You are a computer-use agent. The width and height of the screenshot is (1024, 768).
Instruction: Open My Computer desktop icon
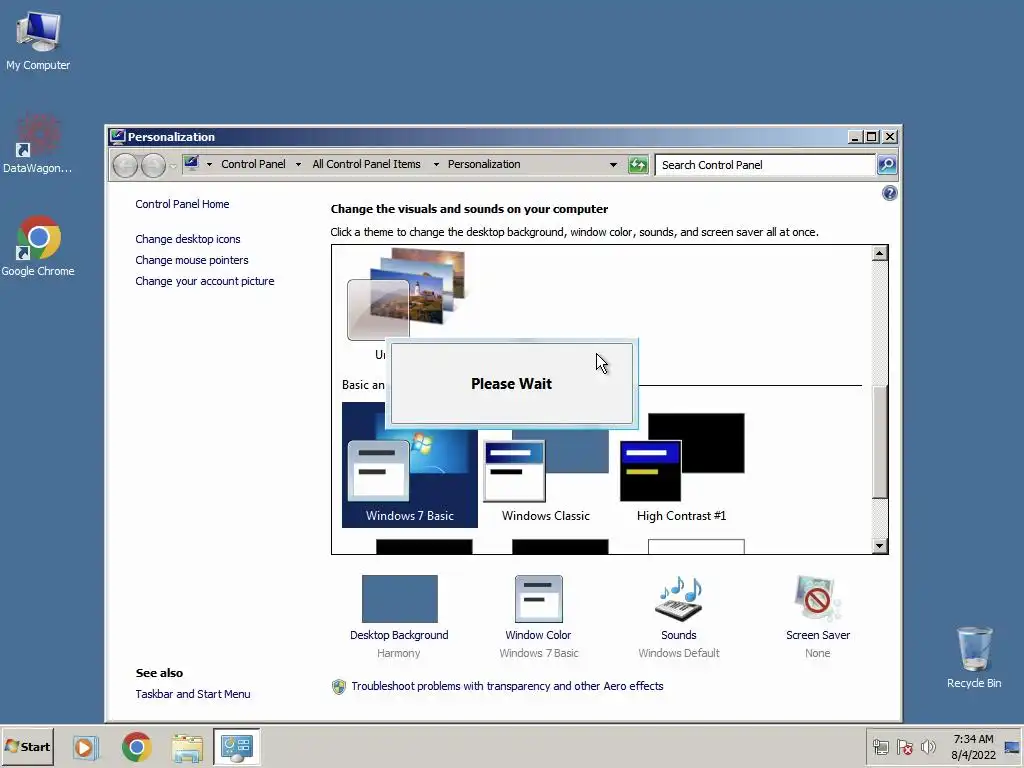38,40
